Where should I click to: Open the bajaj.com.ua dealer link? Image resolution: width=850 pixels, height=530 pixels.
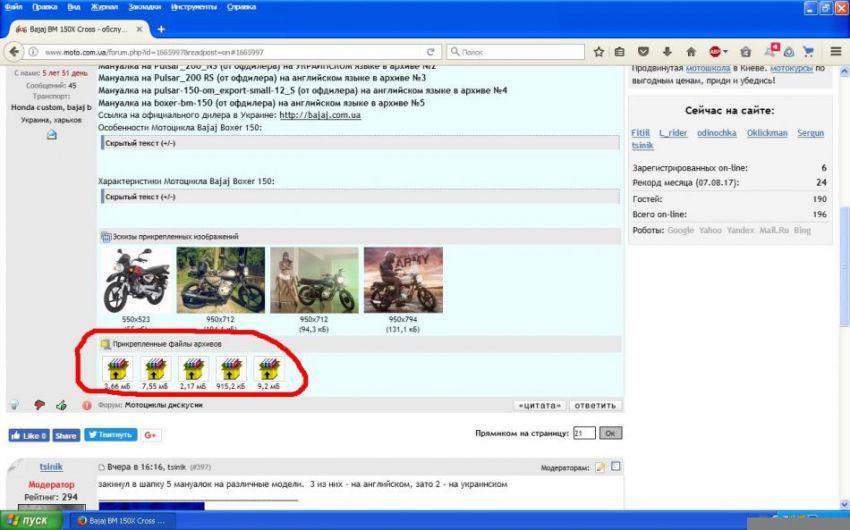click(x=320, y=115)
